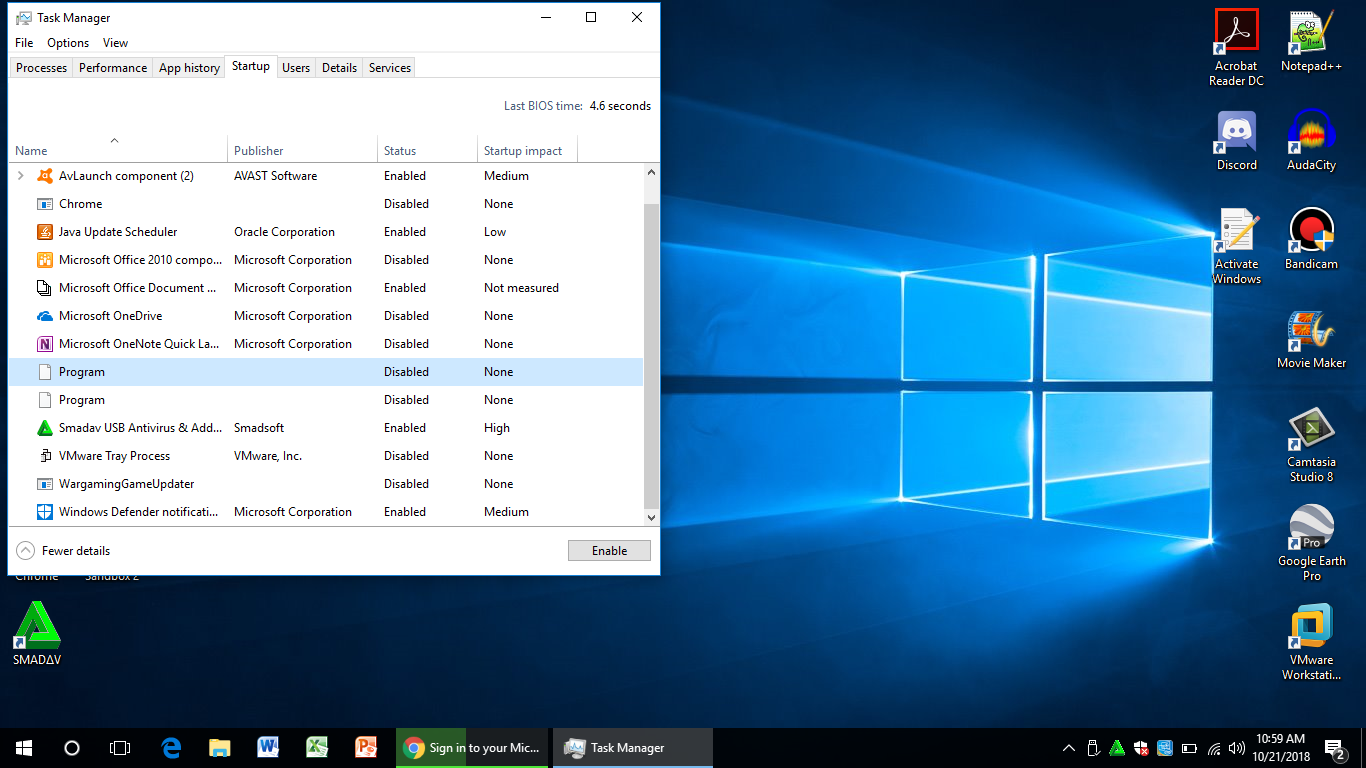
Task: Switch to the Performance tab
Action: point(113,68)
